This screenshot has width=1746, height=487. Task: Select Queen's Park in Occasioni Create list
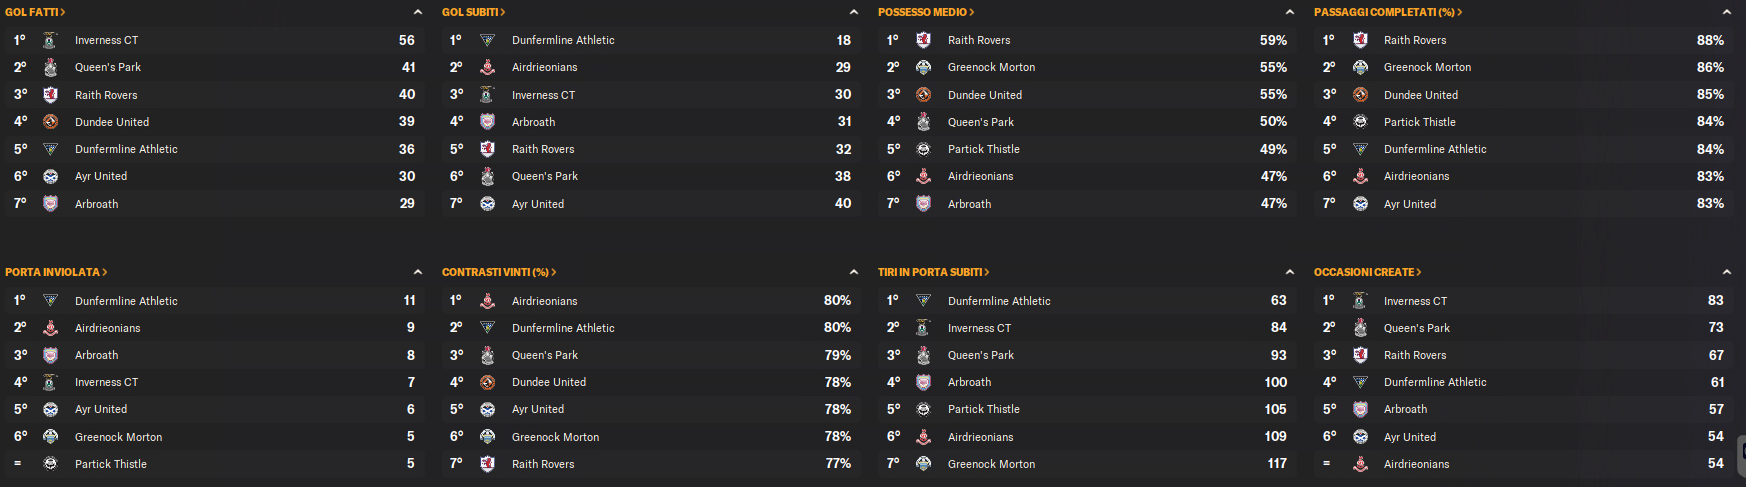pyautogui.click(x=1416, y=328)
